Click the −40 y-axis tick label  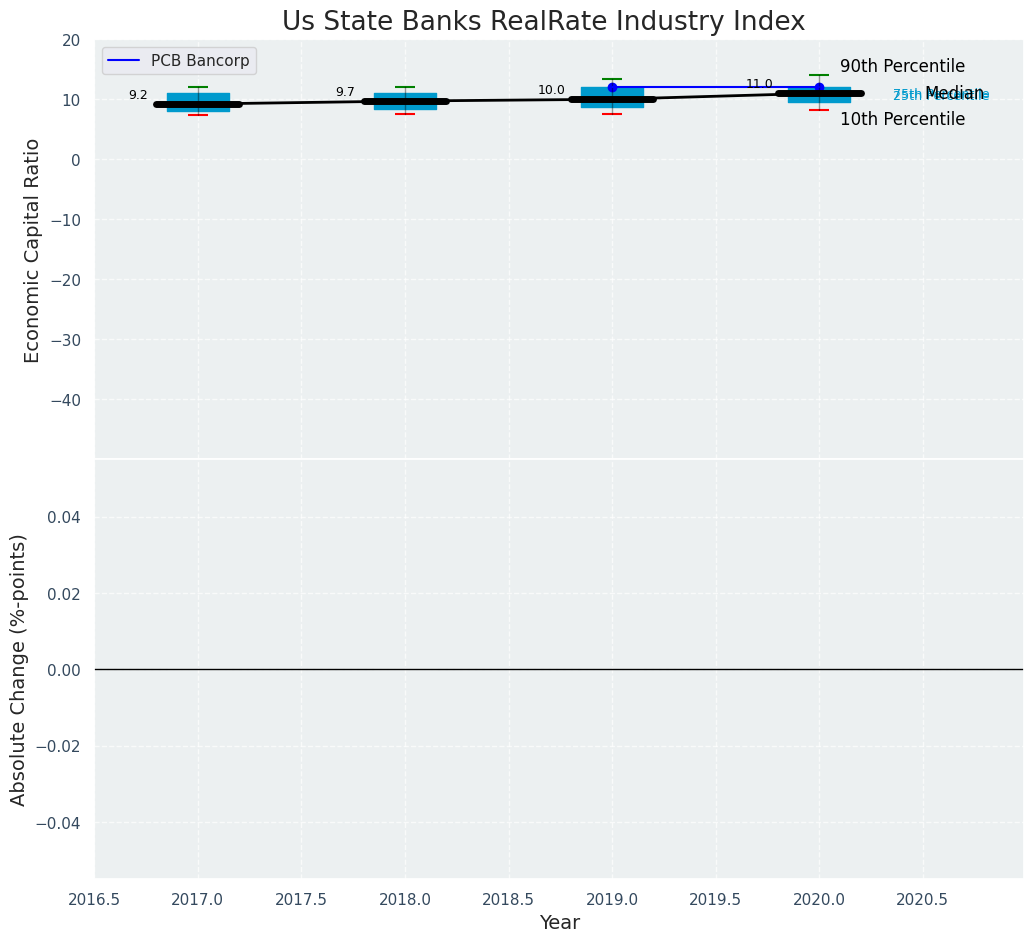(x=63, y=400)
